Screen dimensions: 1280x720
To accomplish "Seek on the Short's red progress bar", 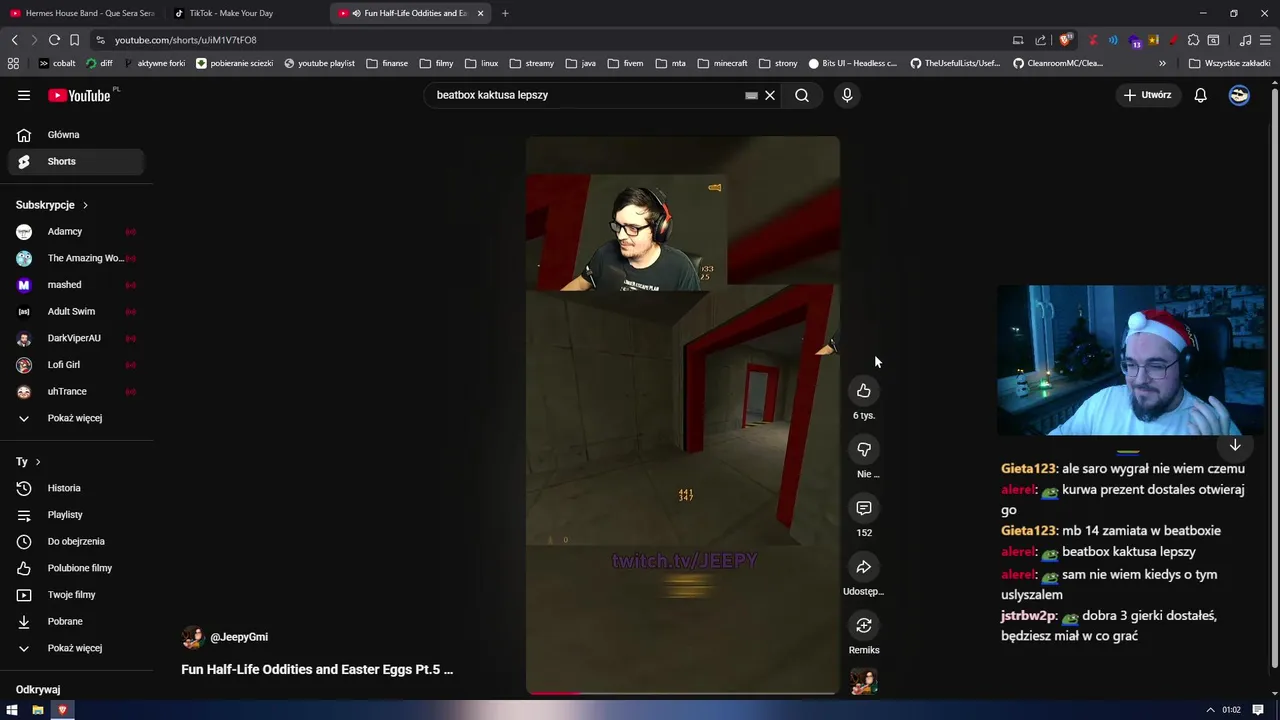I will point(683,692).
